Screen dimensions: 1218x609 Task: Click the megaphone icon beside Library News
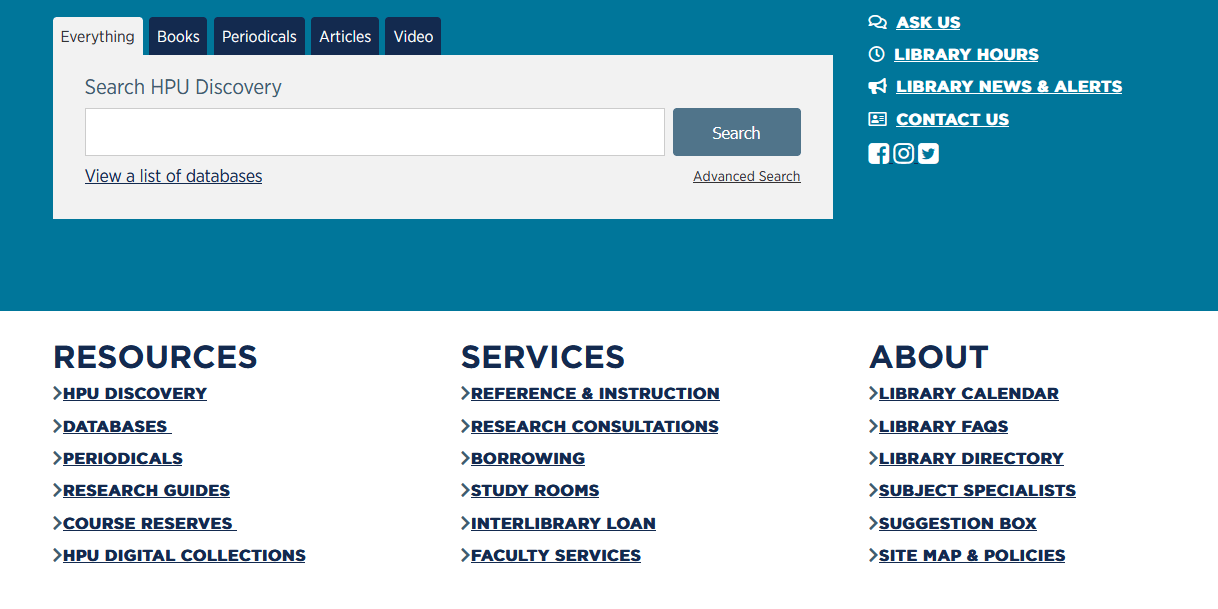[878, 86]
